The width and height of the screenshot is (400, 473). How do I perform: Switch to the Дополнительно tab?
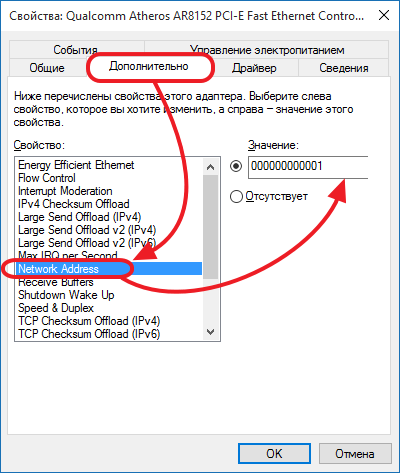click(149, 66)
